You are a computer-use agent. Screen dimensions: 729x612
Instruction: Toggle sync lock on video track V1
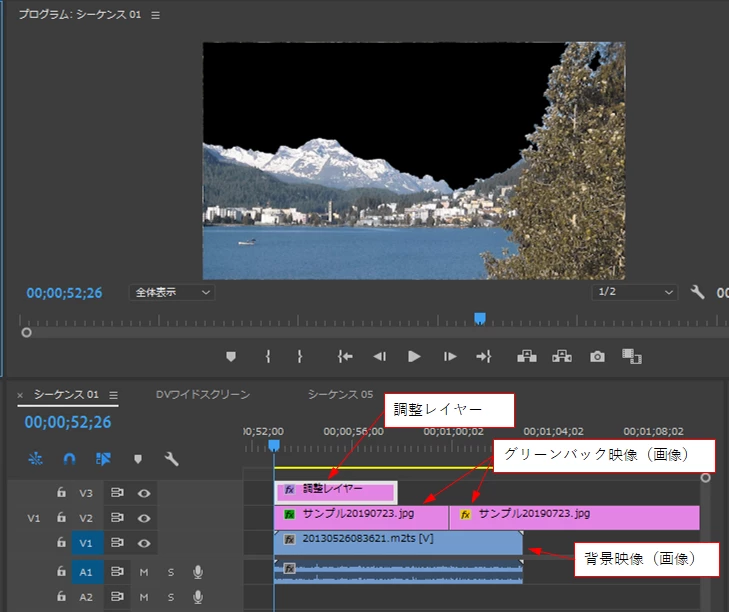117,542
